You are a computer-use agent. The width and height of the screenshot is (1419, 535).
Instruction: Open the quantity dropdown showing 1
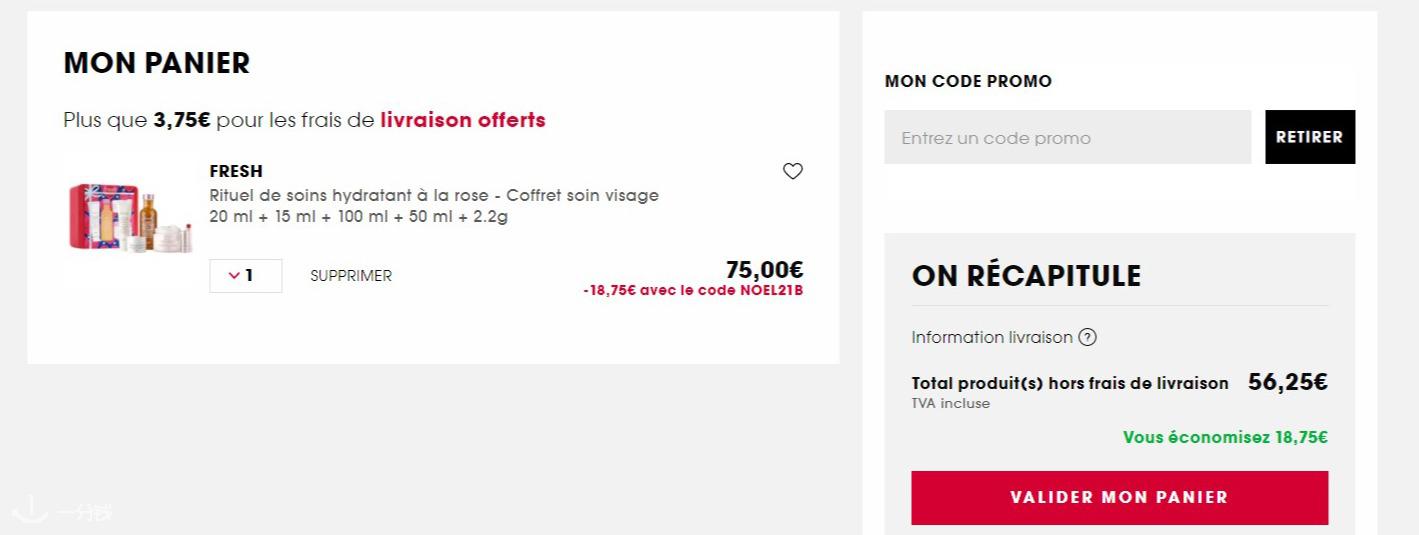[x=245, y=276]
